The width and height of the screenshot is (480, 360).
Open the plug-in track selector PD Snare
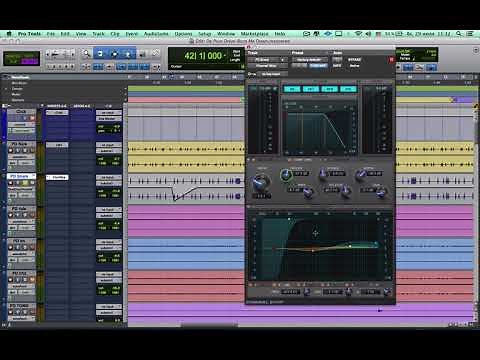click(x=267, y=60)
